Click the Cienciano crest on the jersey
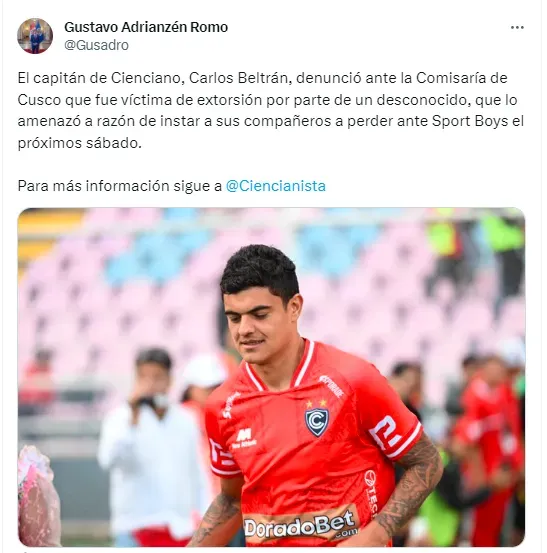Image resolution: width=547 pixels, height=553 pixels. [x=316, y=420]
